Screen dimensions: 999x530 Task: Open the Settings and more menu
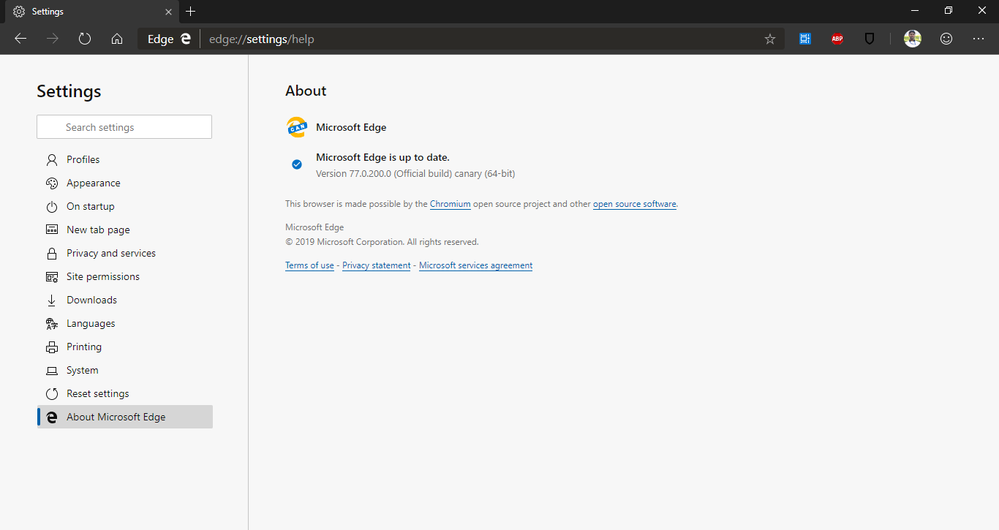click(x=979, y=39)
